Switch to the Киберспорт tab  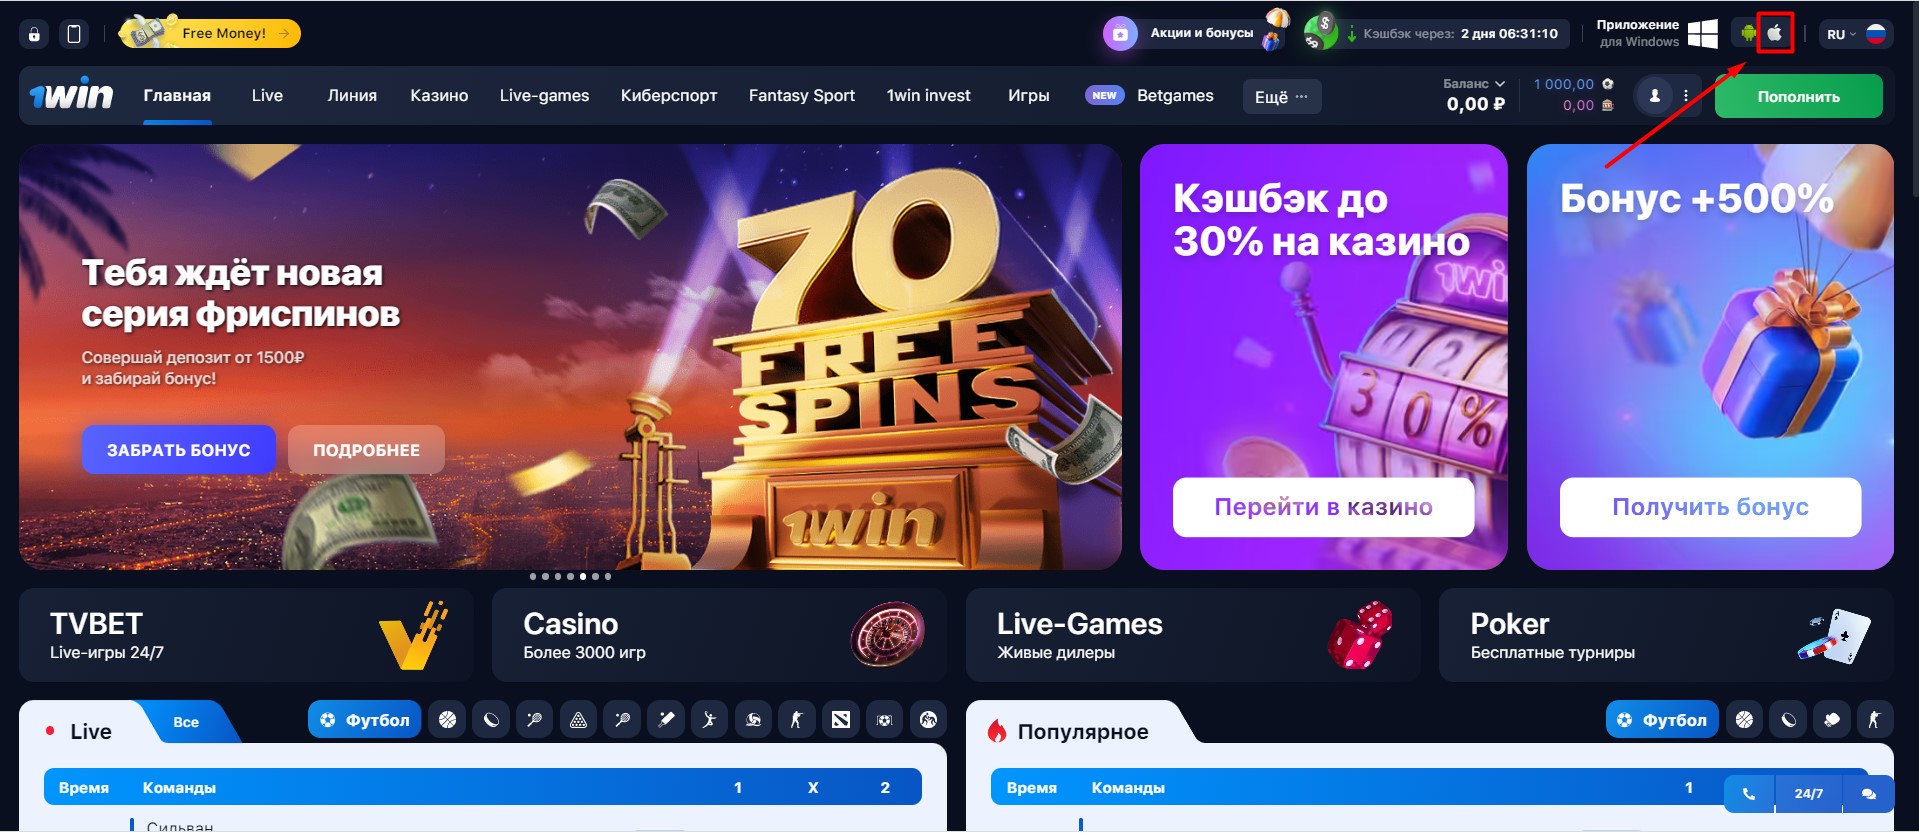tap(669, 96)
